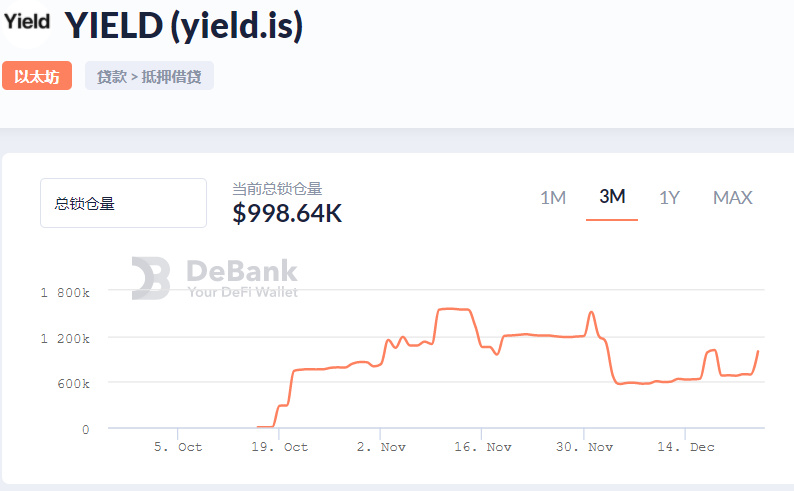Switch to the MAX time range
The width and height of the screenshot is (794, 491).
732,197
